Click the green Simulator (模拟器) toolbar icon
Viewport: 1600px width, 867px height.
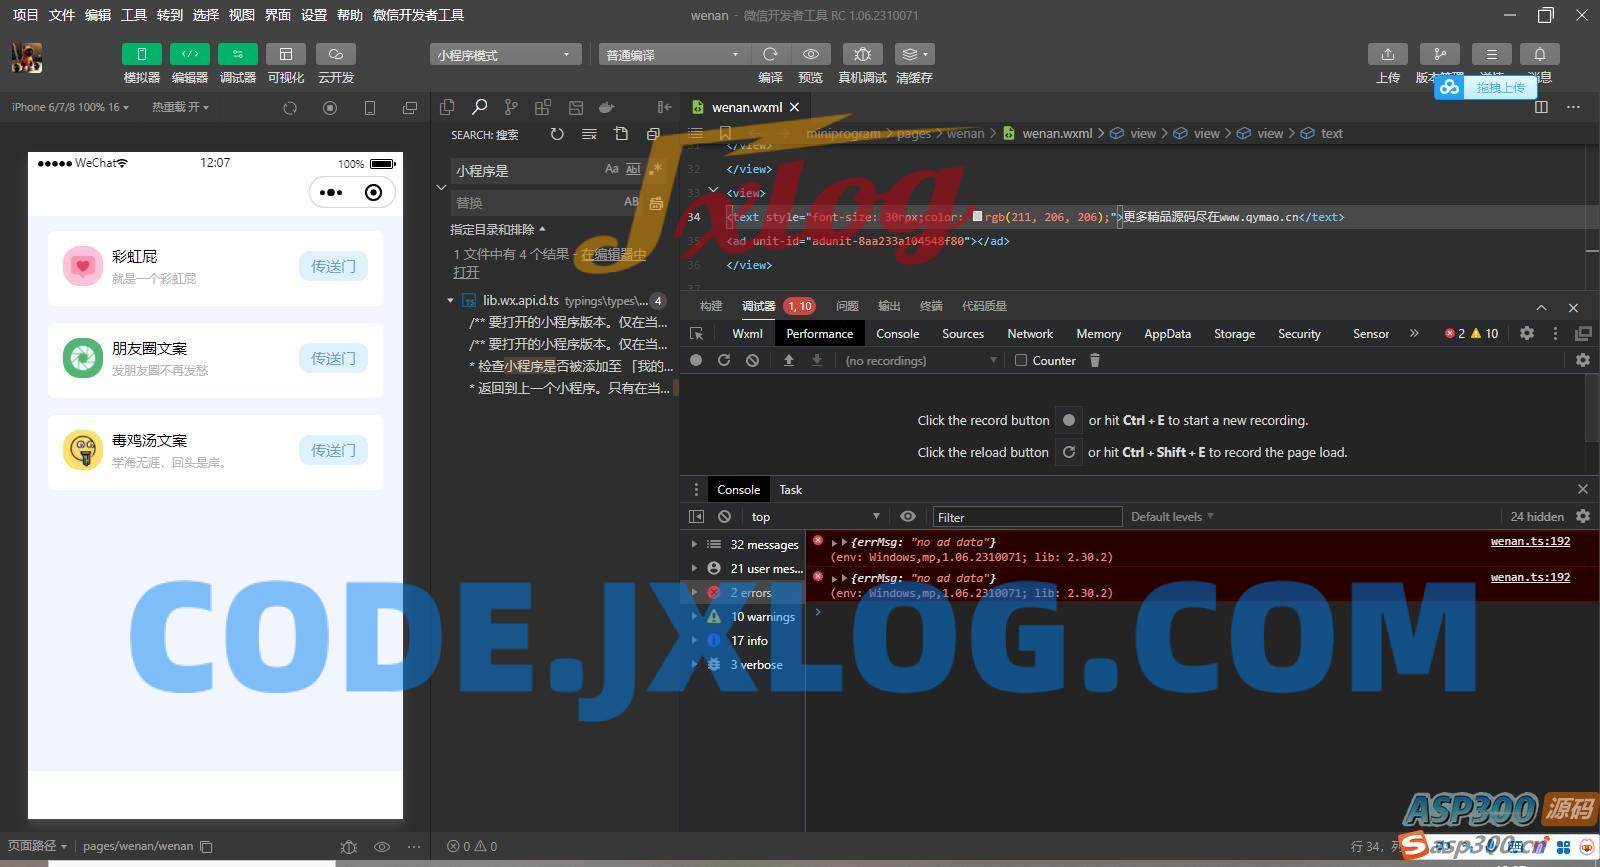141,54
